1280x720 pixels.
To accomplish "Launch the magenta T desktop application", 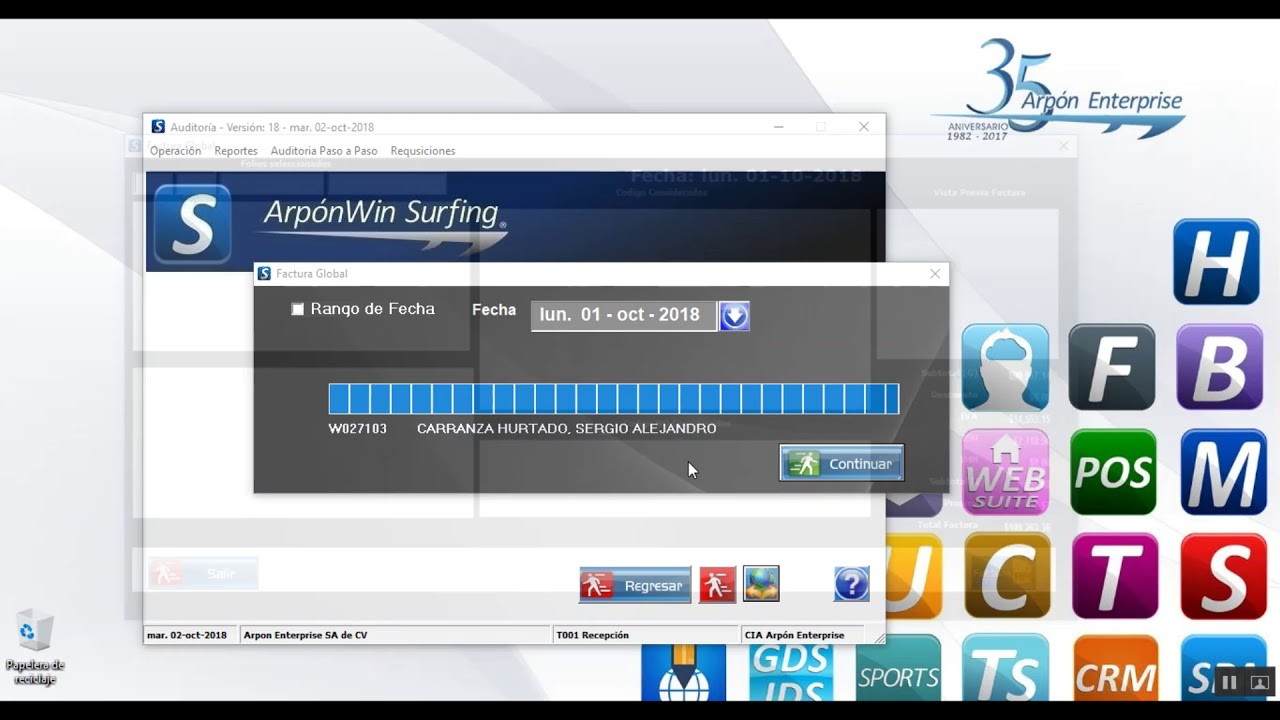I will tap(1115, 576).
